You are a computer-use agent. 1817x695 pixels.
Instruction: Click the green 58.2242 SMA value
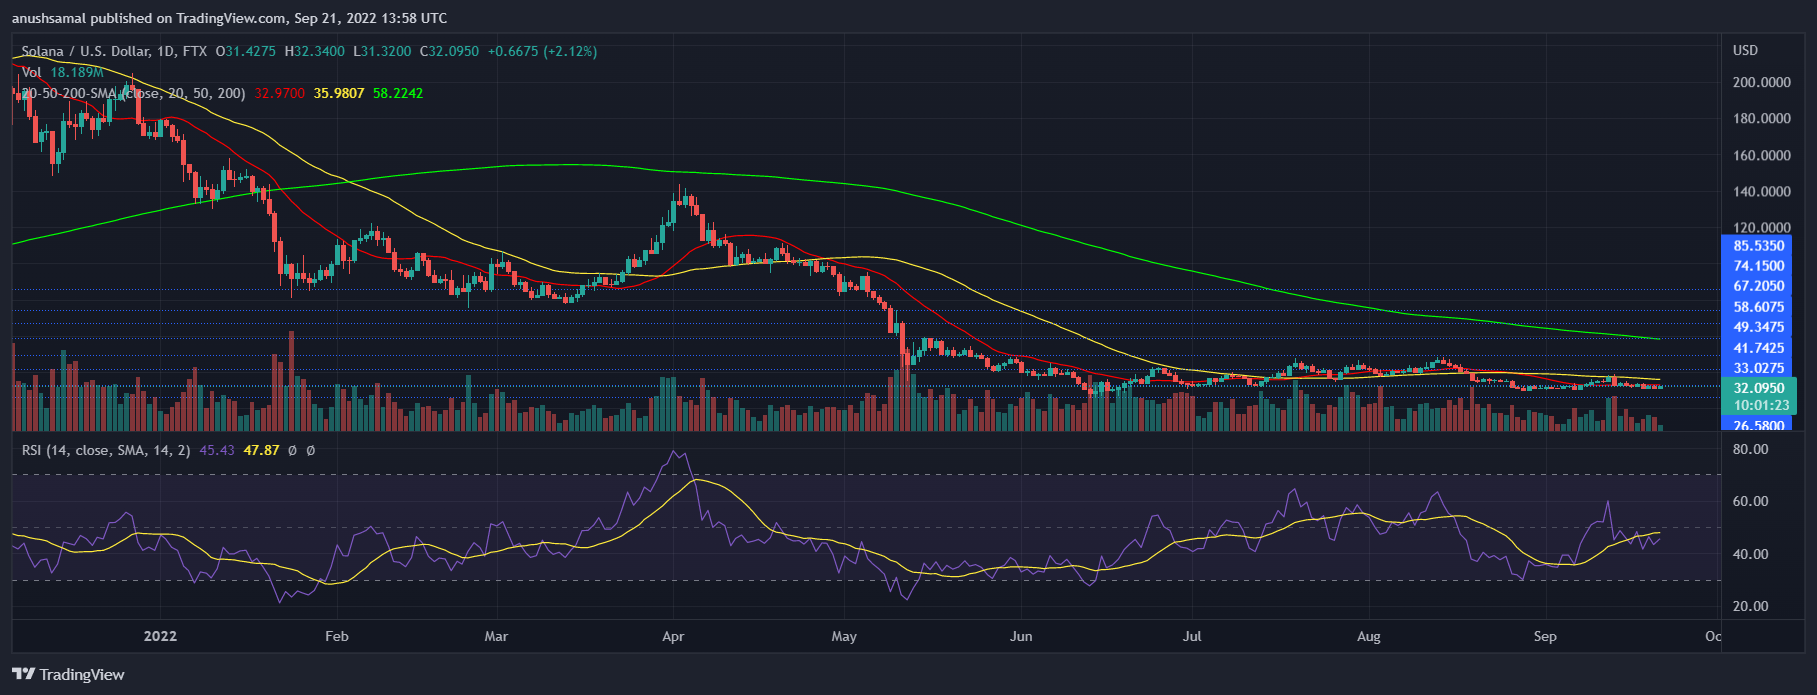tap(398, 93)
